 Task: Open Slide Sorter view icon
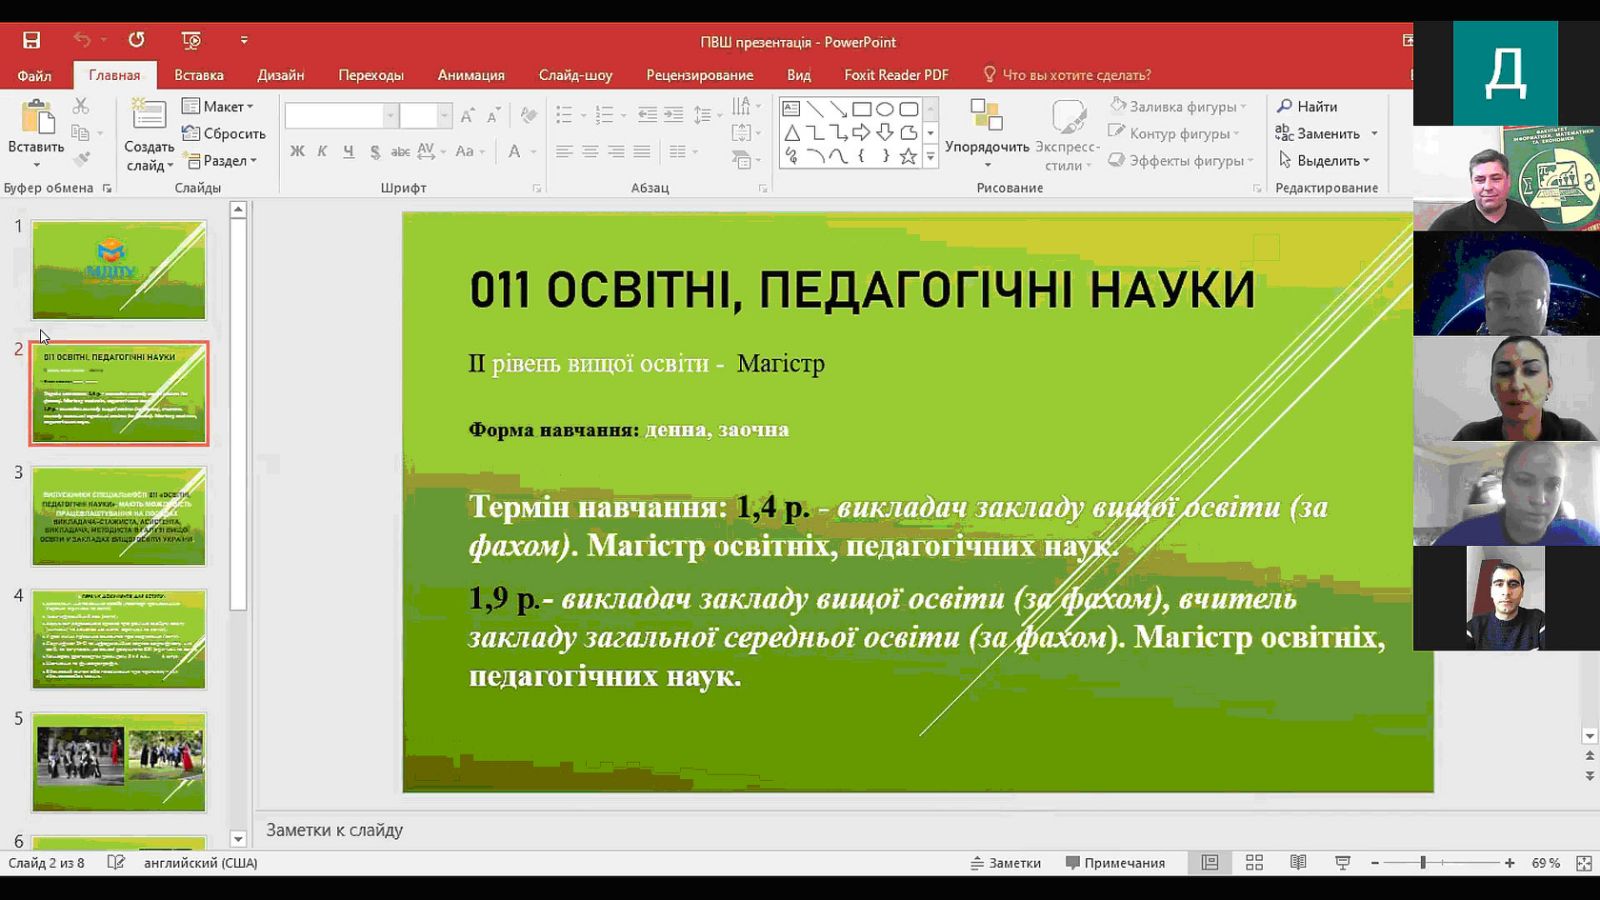pos(1254,863)
